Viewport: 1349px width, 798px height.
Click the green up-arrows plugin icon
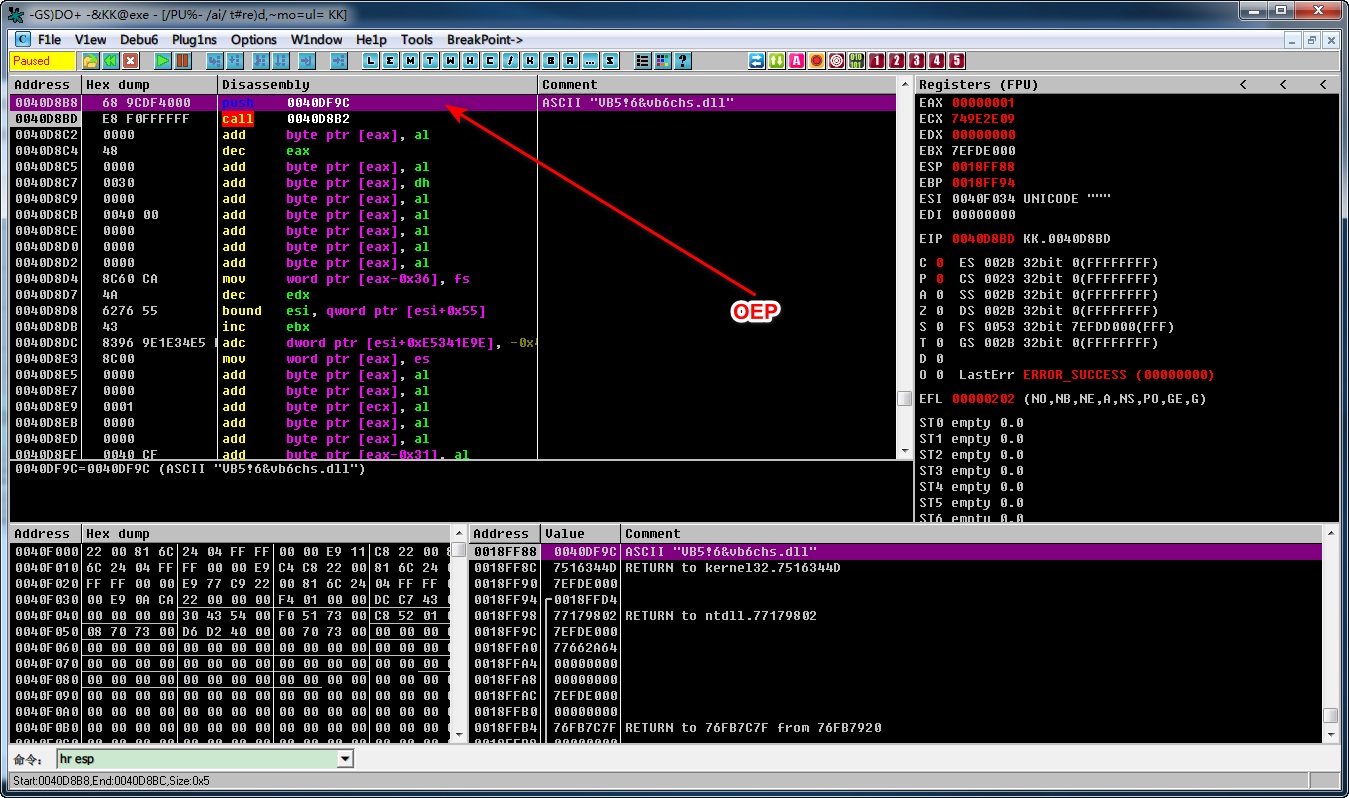(x=777, y=61)
